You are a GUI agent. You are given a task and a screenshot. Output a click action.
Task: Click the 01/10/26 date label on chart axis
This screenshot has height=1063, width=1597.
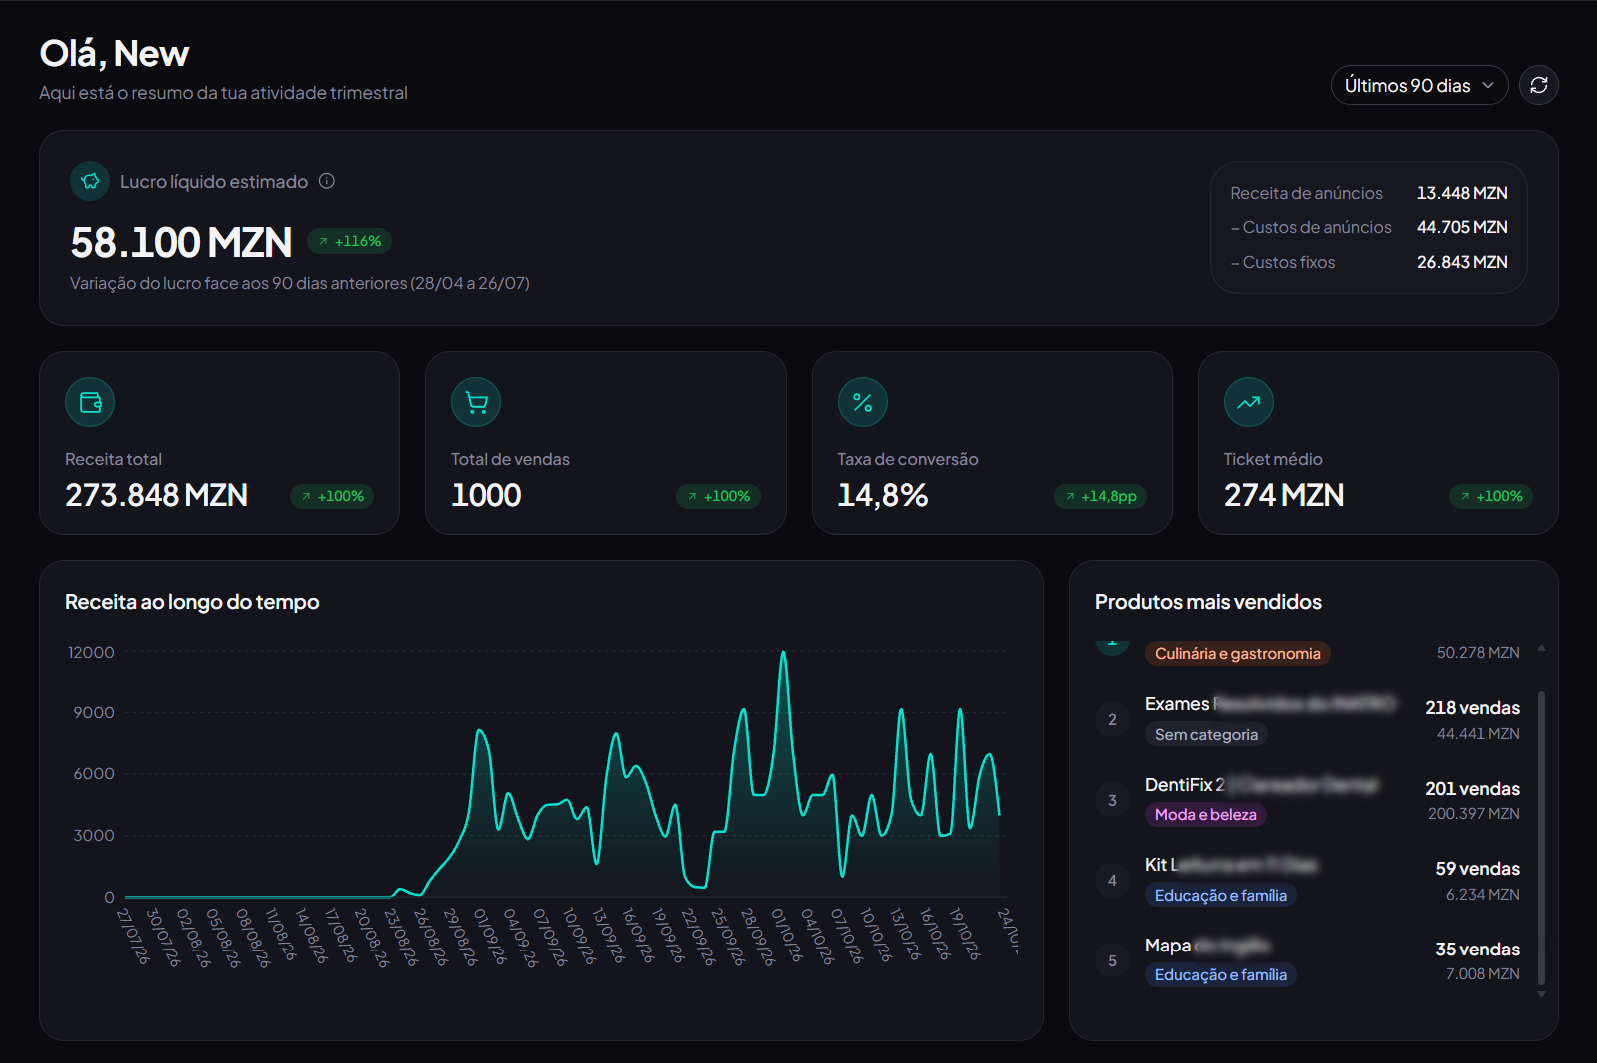(x=786, y=935)
